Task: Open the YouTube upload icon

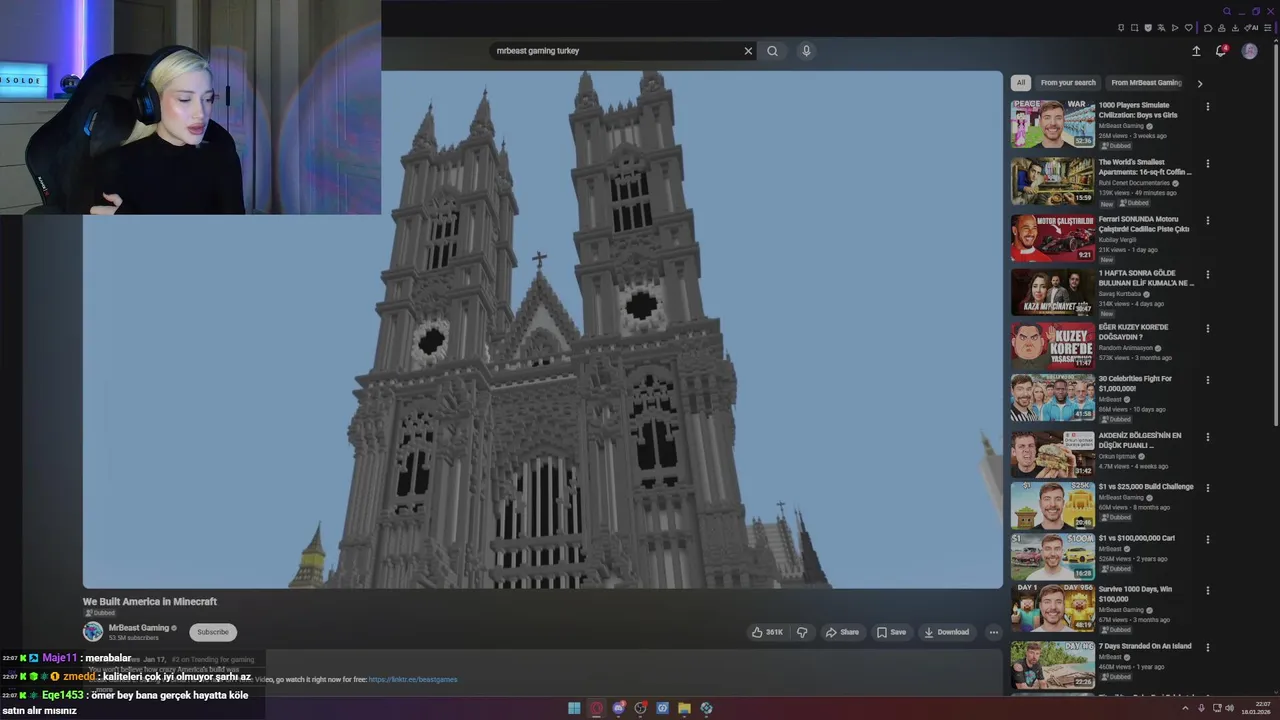Action: 1196,51
